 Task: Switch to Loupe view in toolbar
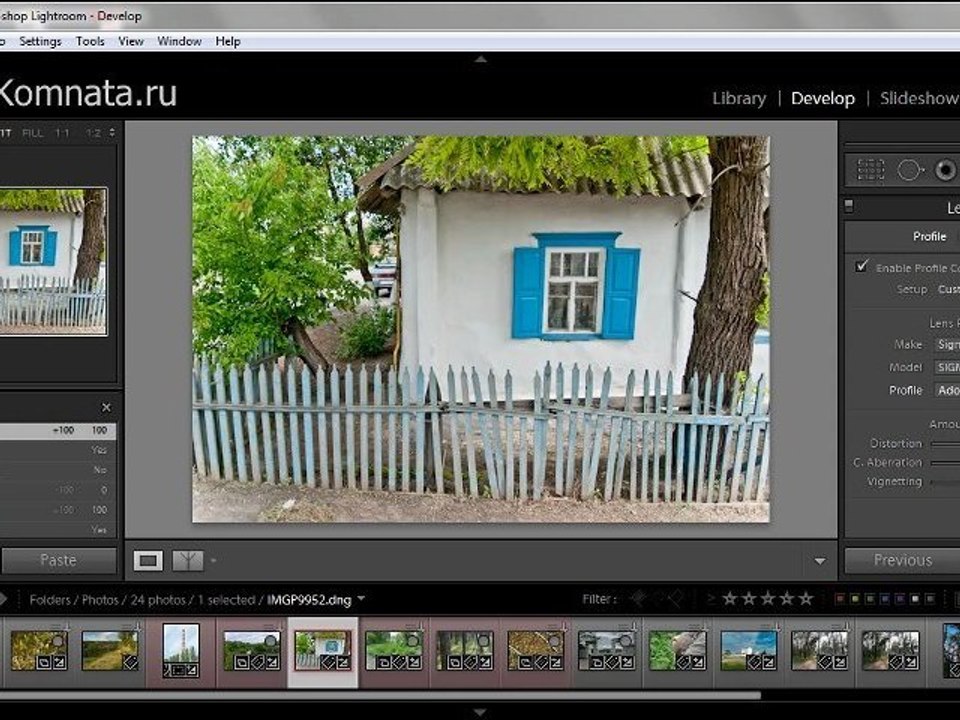(148, 560)
